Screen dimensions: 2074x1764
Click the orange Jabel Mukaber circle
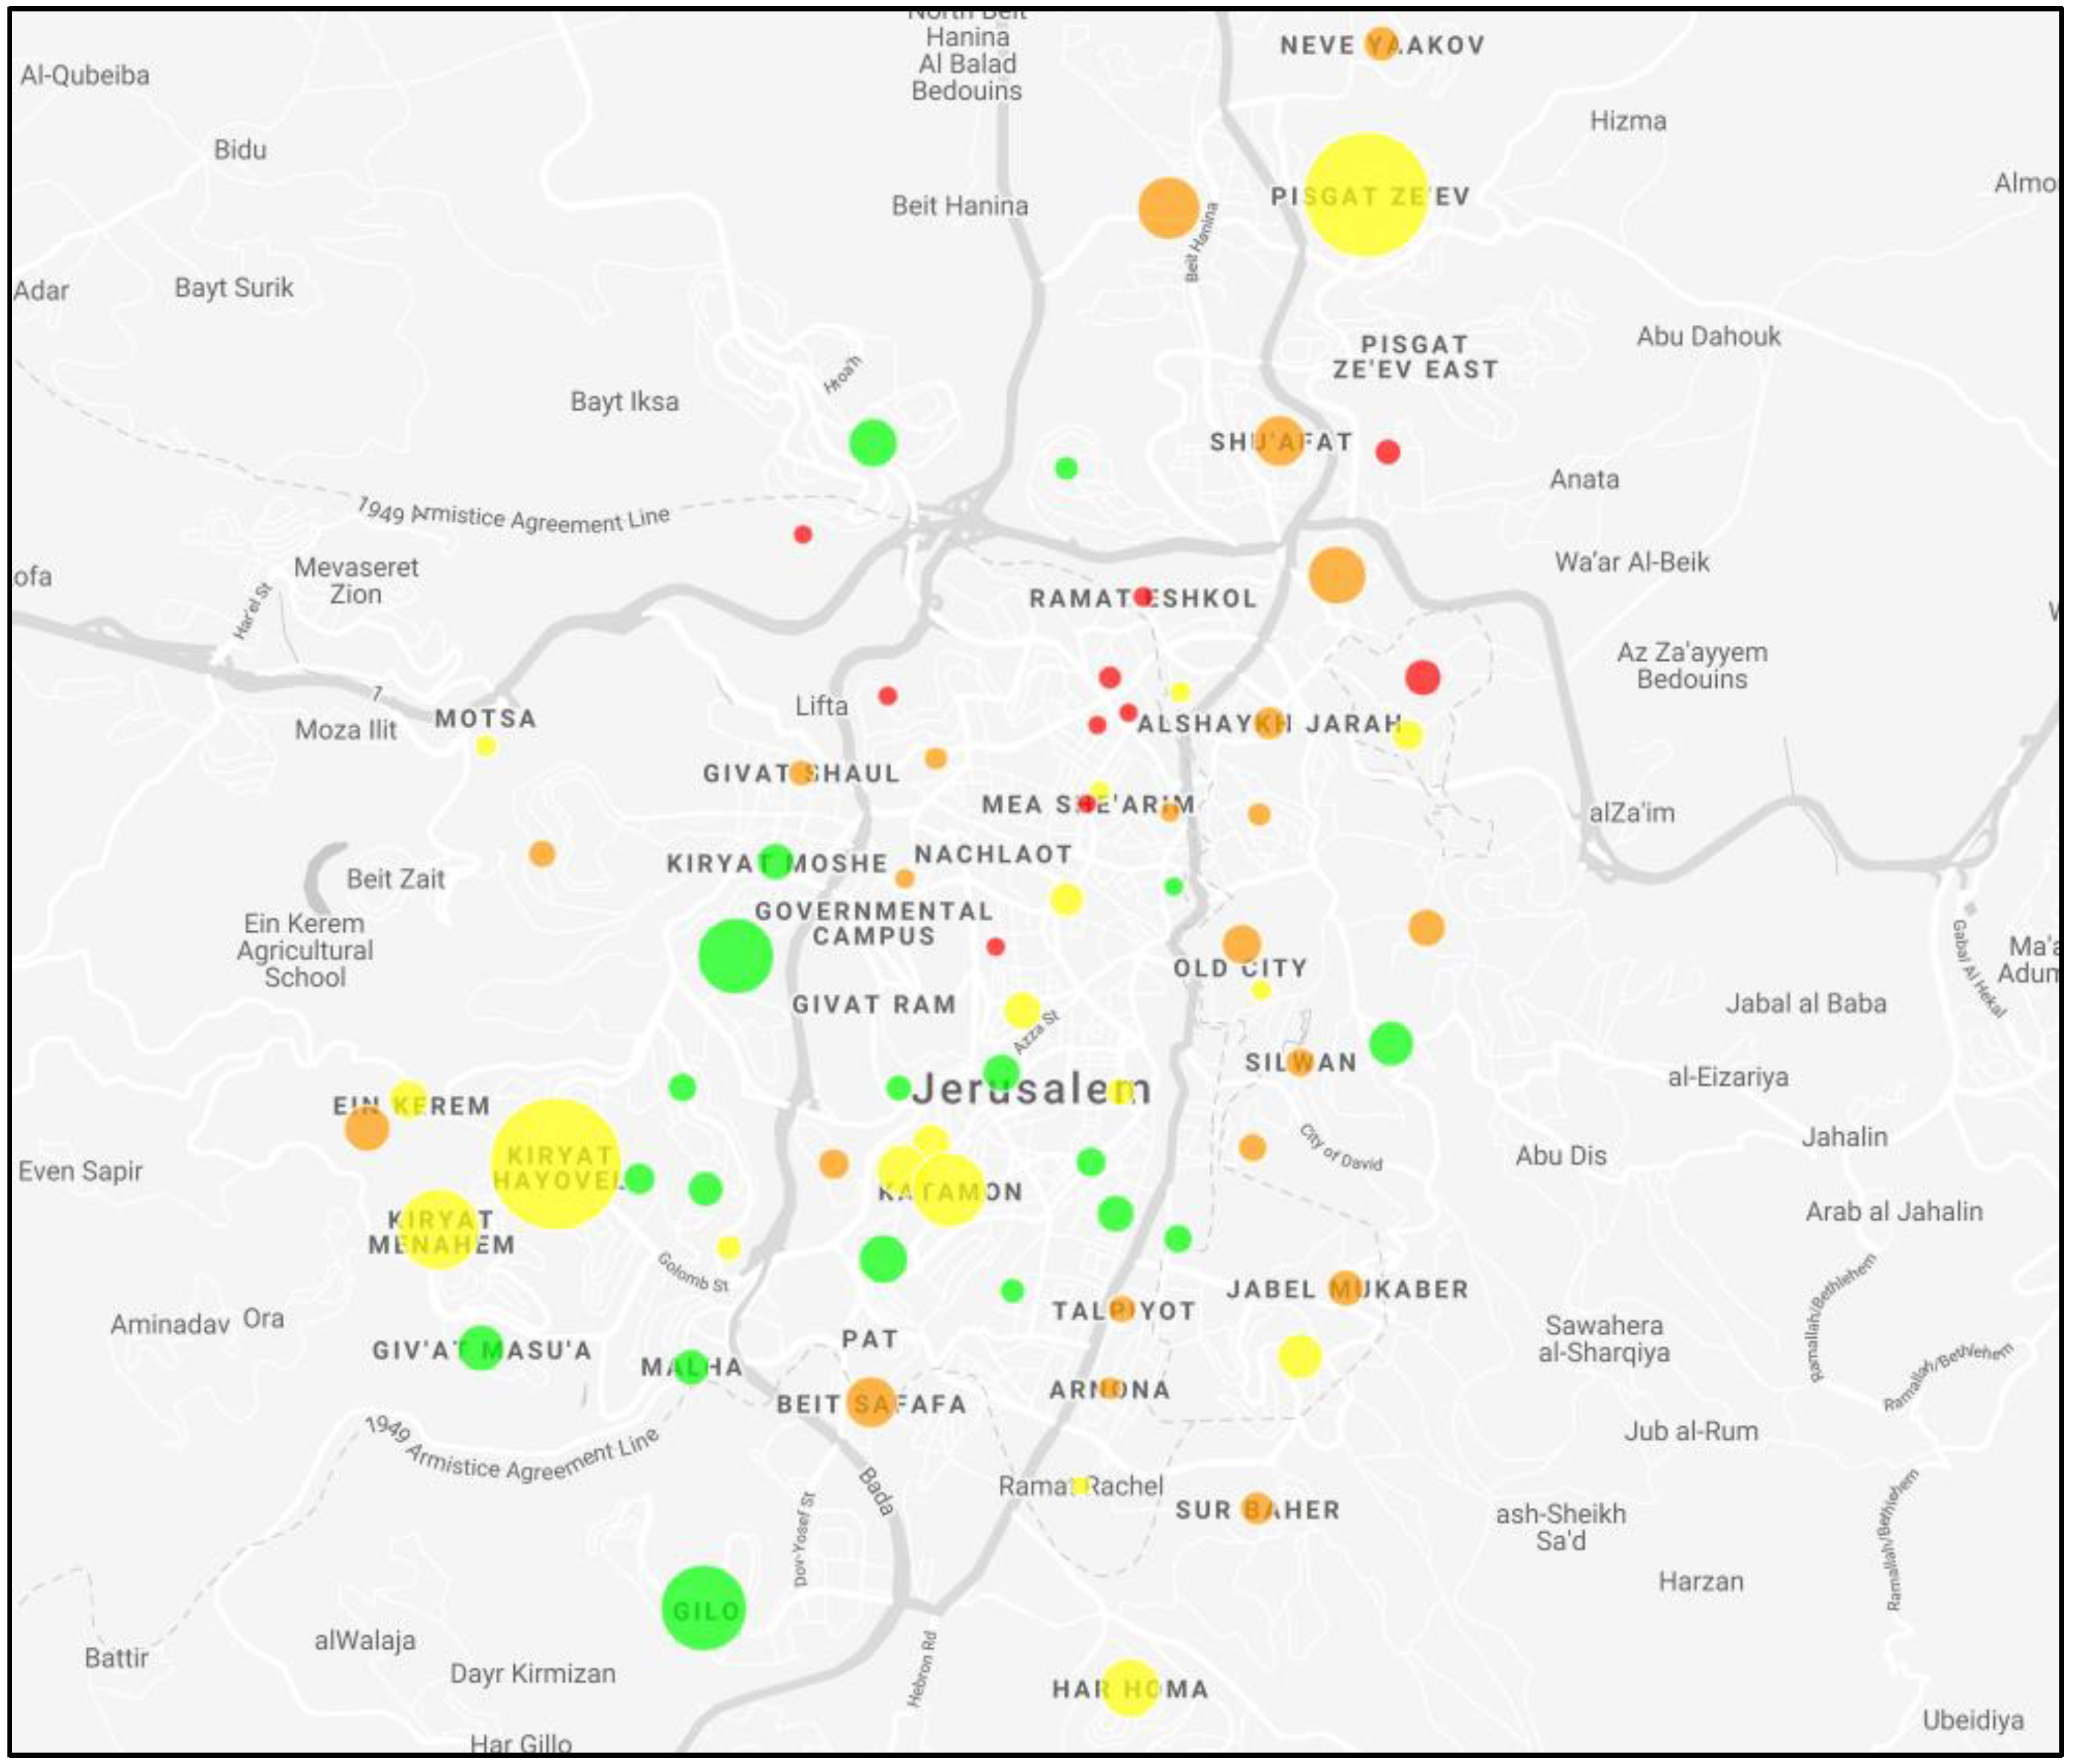point(1345,1288)
